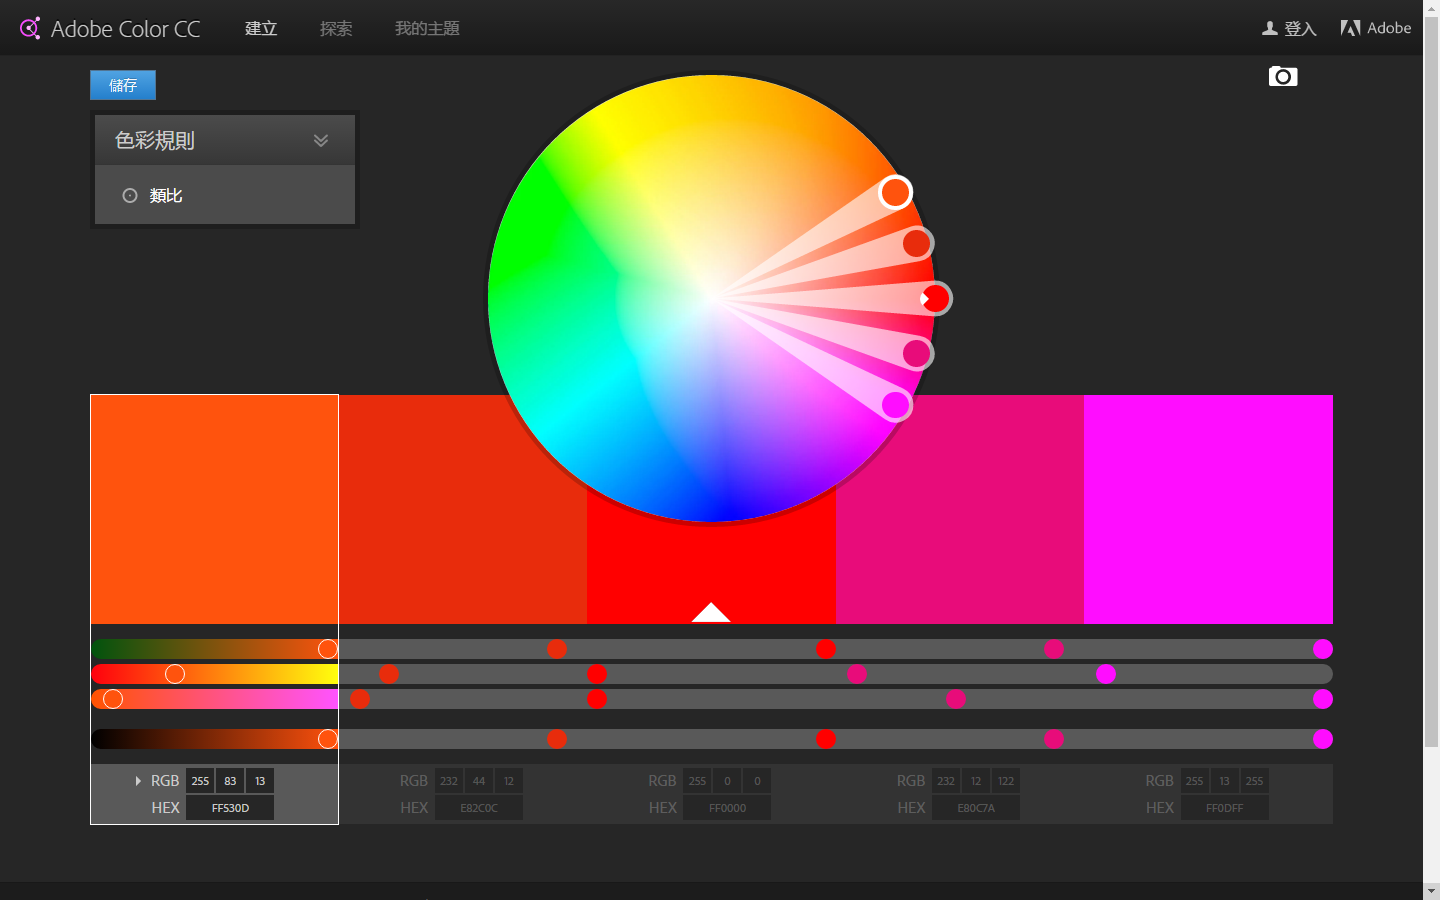Select the pink-crimson handle on color wheel

[x=917, y=353]
